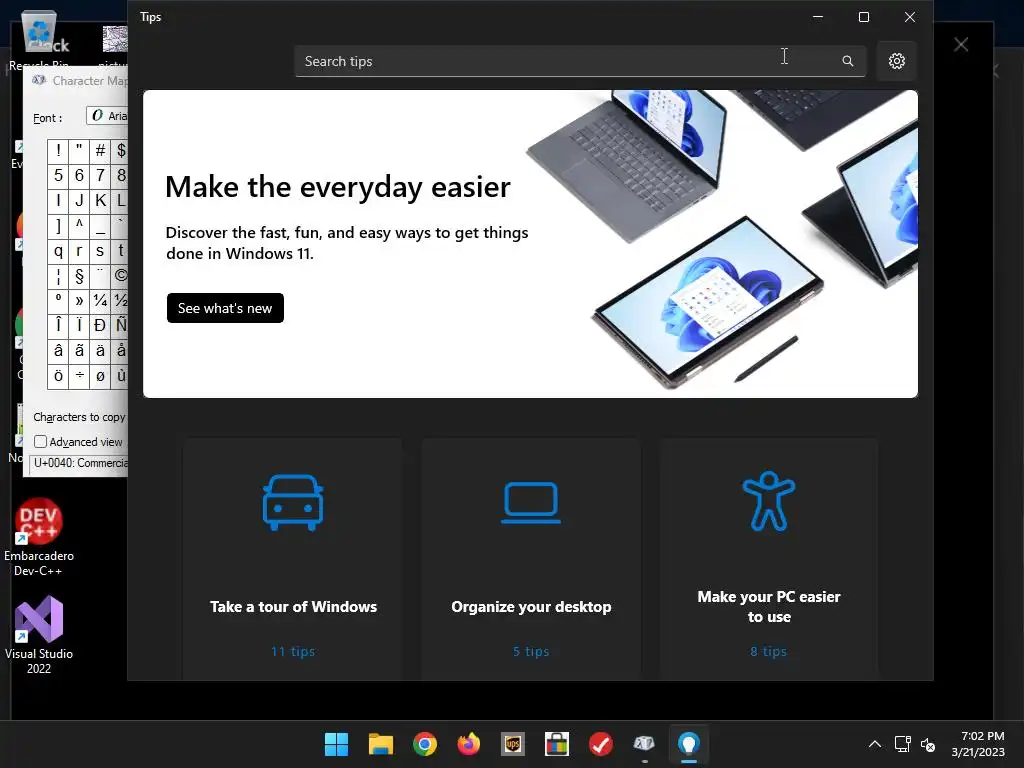Launch Google Chrome from the taskbar
This screenshot has height=768, width=1024.
point(424,744)
